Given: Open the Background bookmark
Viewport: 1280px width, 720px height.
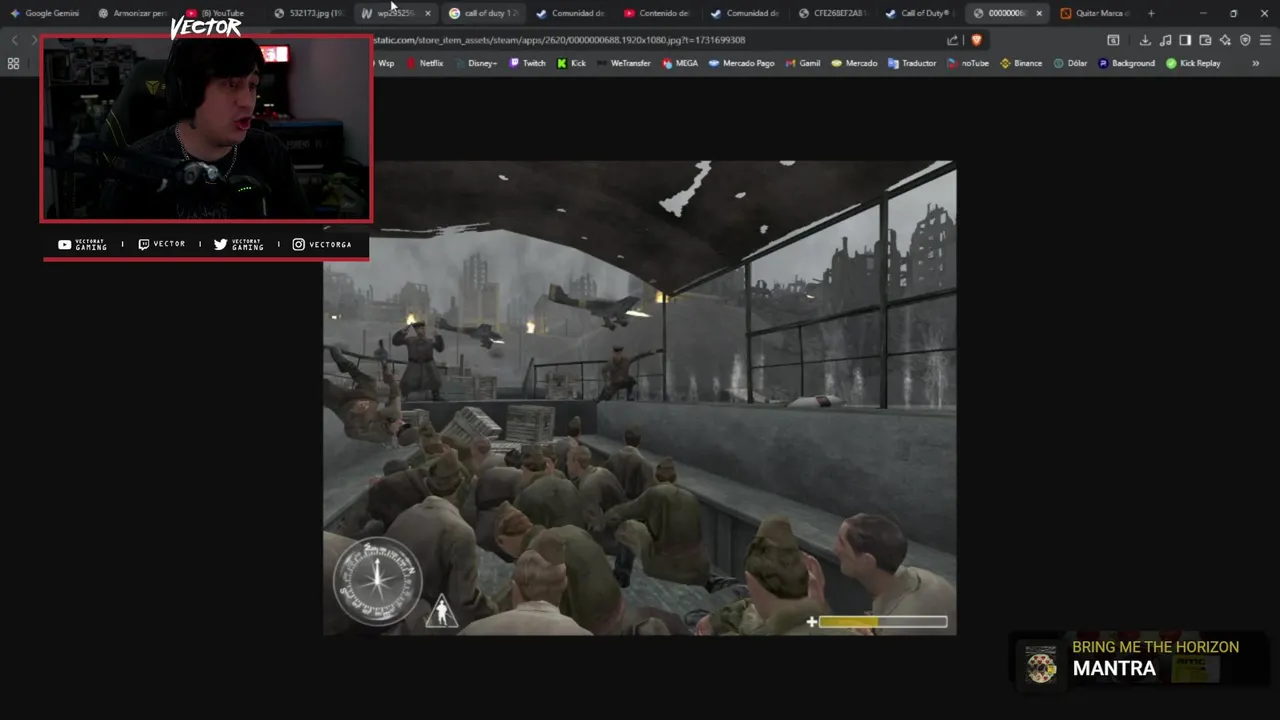Looking at the screenshot, I should pos(1126,63).
